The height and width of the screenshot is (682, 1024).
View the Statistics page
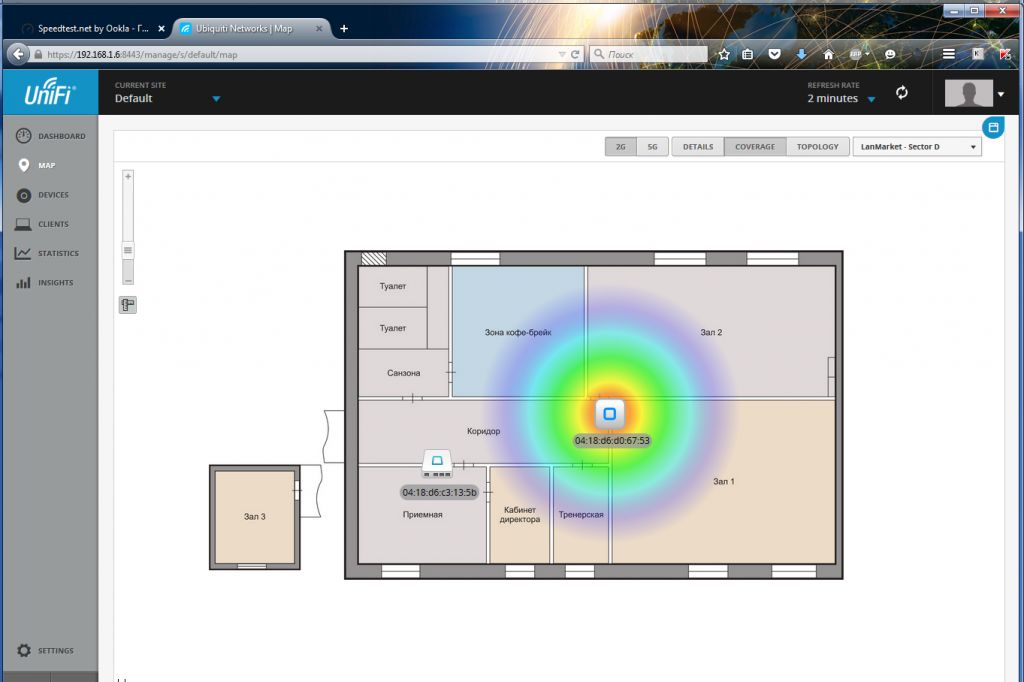(x=50, y=253)
